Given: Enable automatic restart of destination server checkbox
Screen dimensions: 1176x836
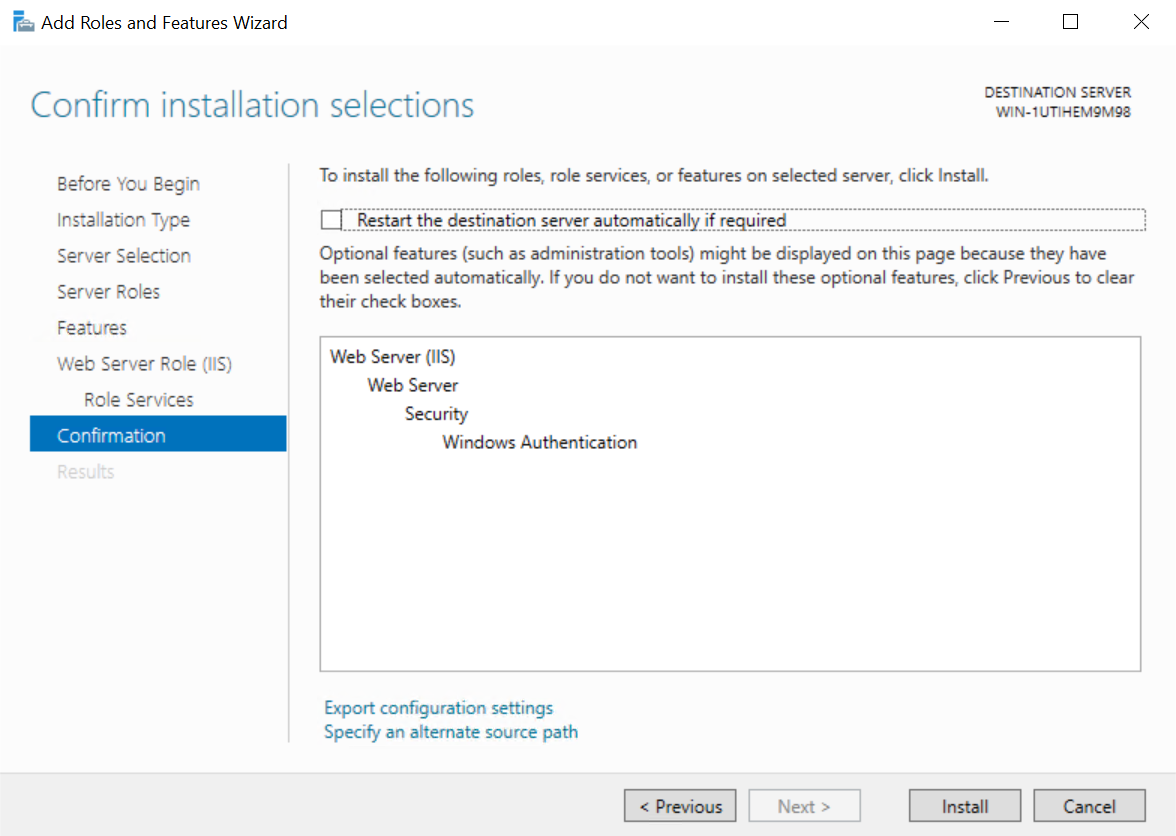Looking at the screenshot, I should pyautogui.click(x=331, y=220).
